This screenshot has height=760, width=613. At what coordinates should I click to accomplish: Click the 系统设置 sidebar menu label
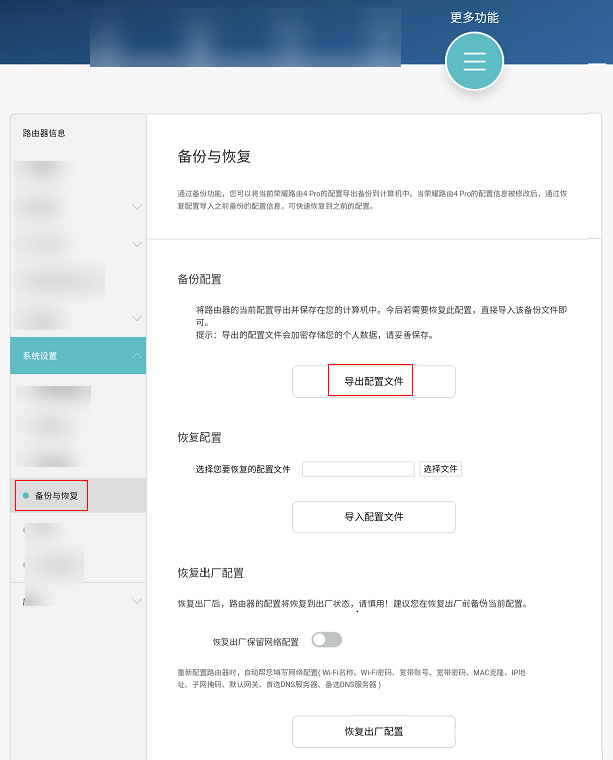point(41,356)
